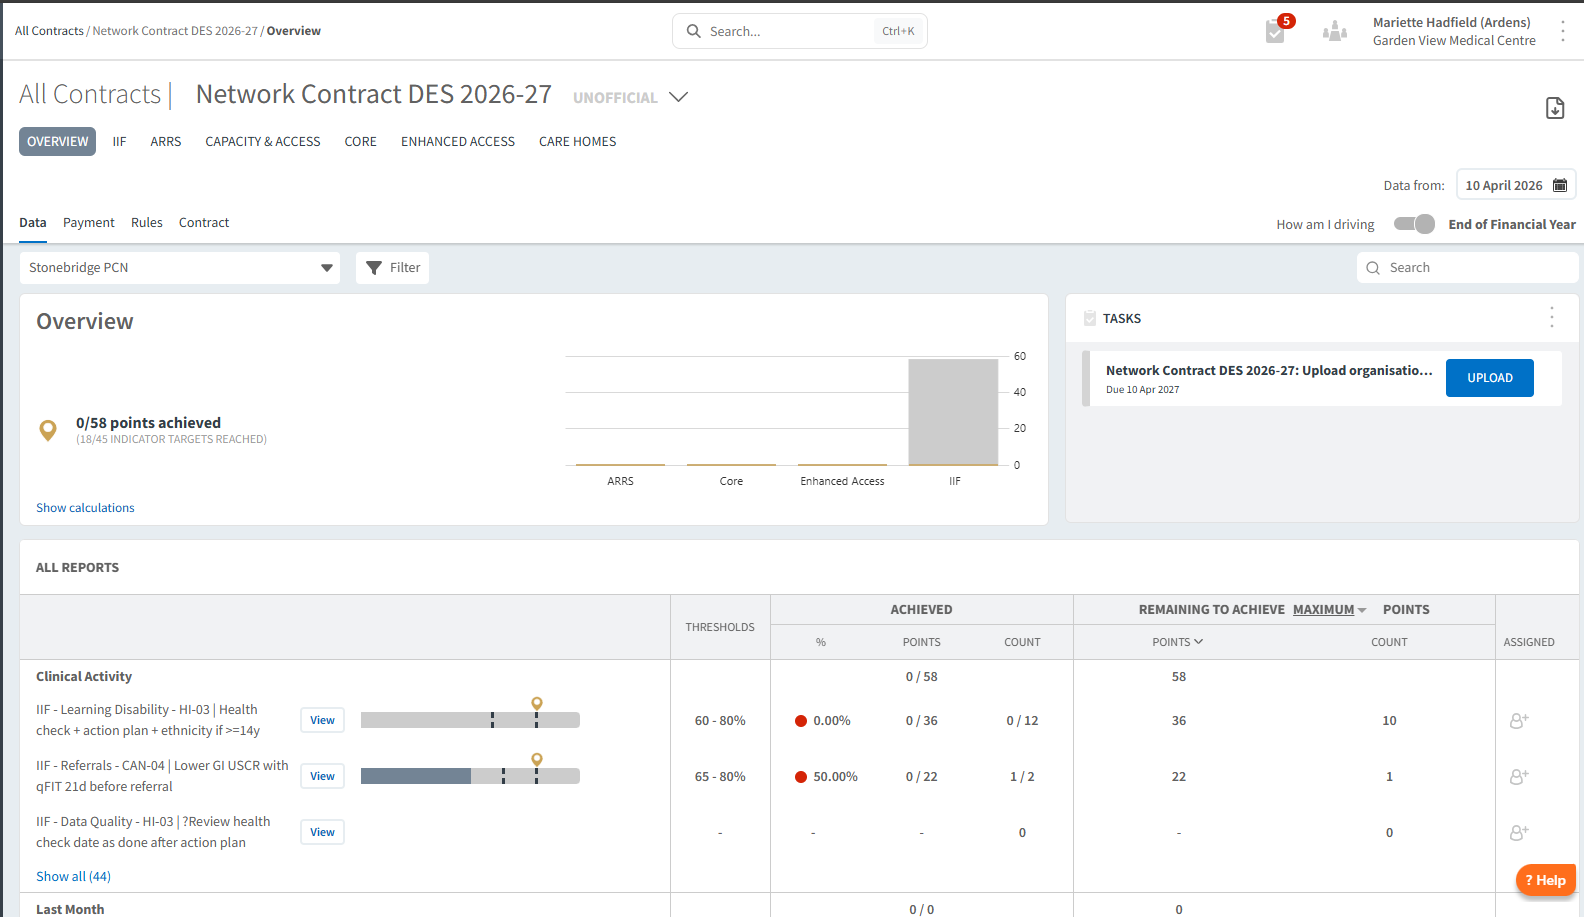
Task: Click the UPLOAD task button
Action: coord(1489,378)
